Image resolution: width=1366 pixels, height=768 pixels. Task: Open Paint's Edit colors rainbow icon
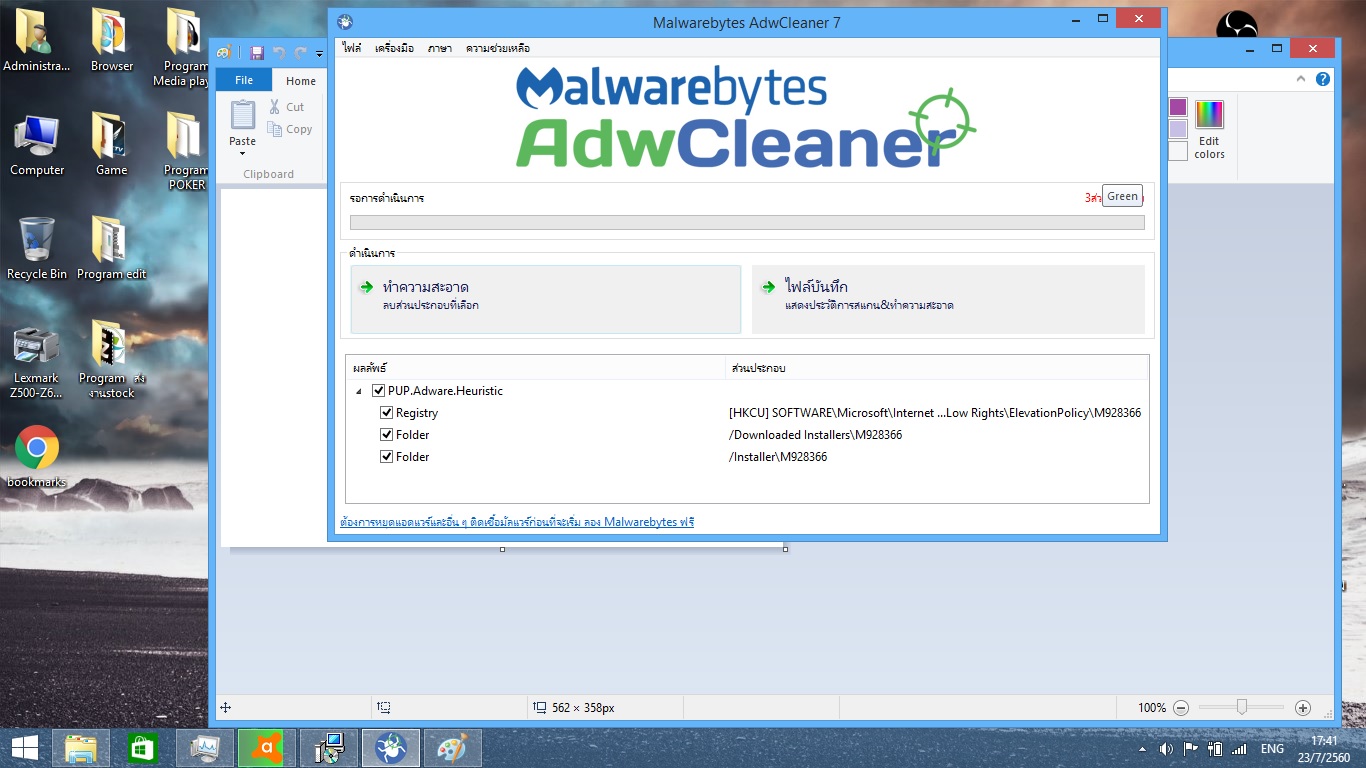(x=1210, y=114)
